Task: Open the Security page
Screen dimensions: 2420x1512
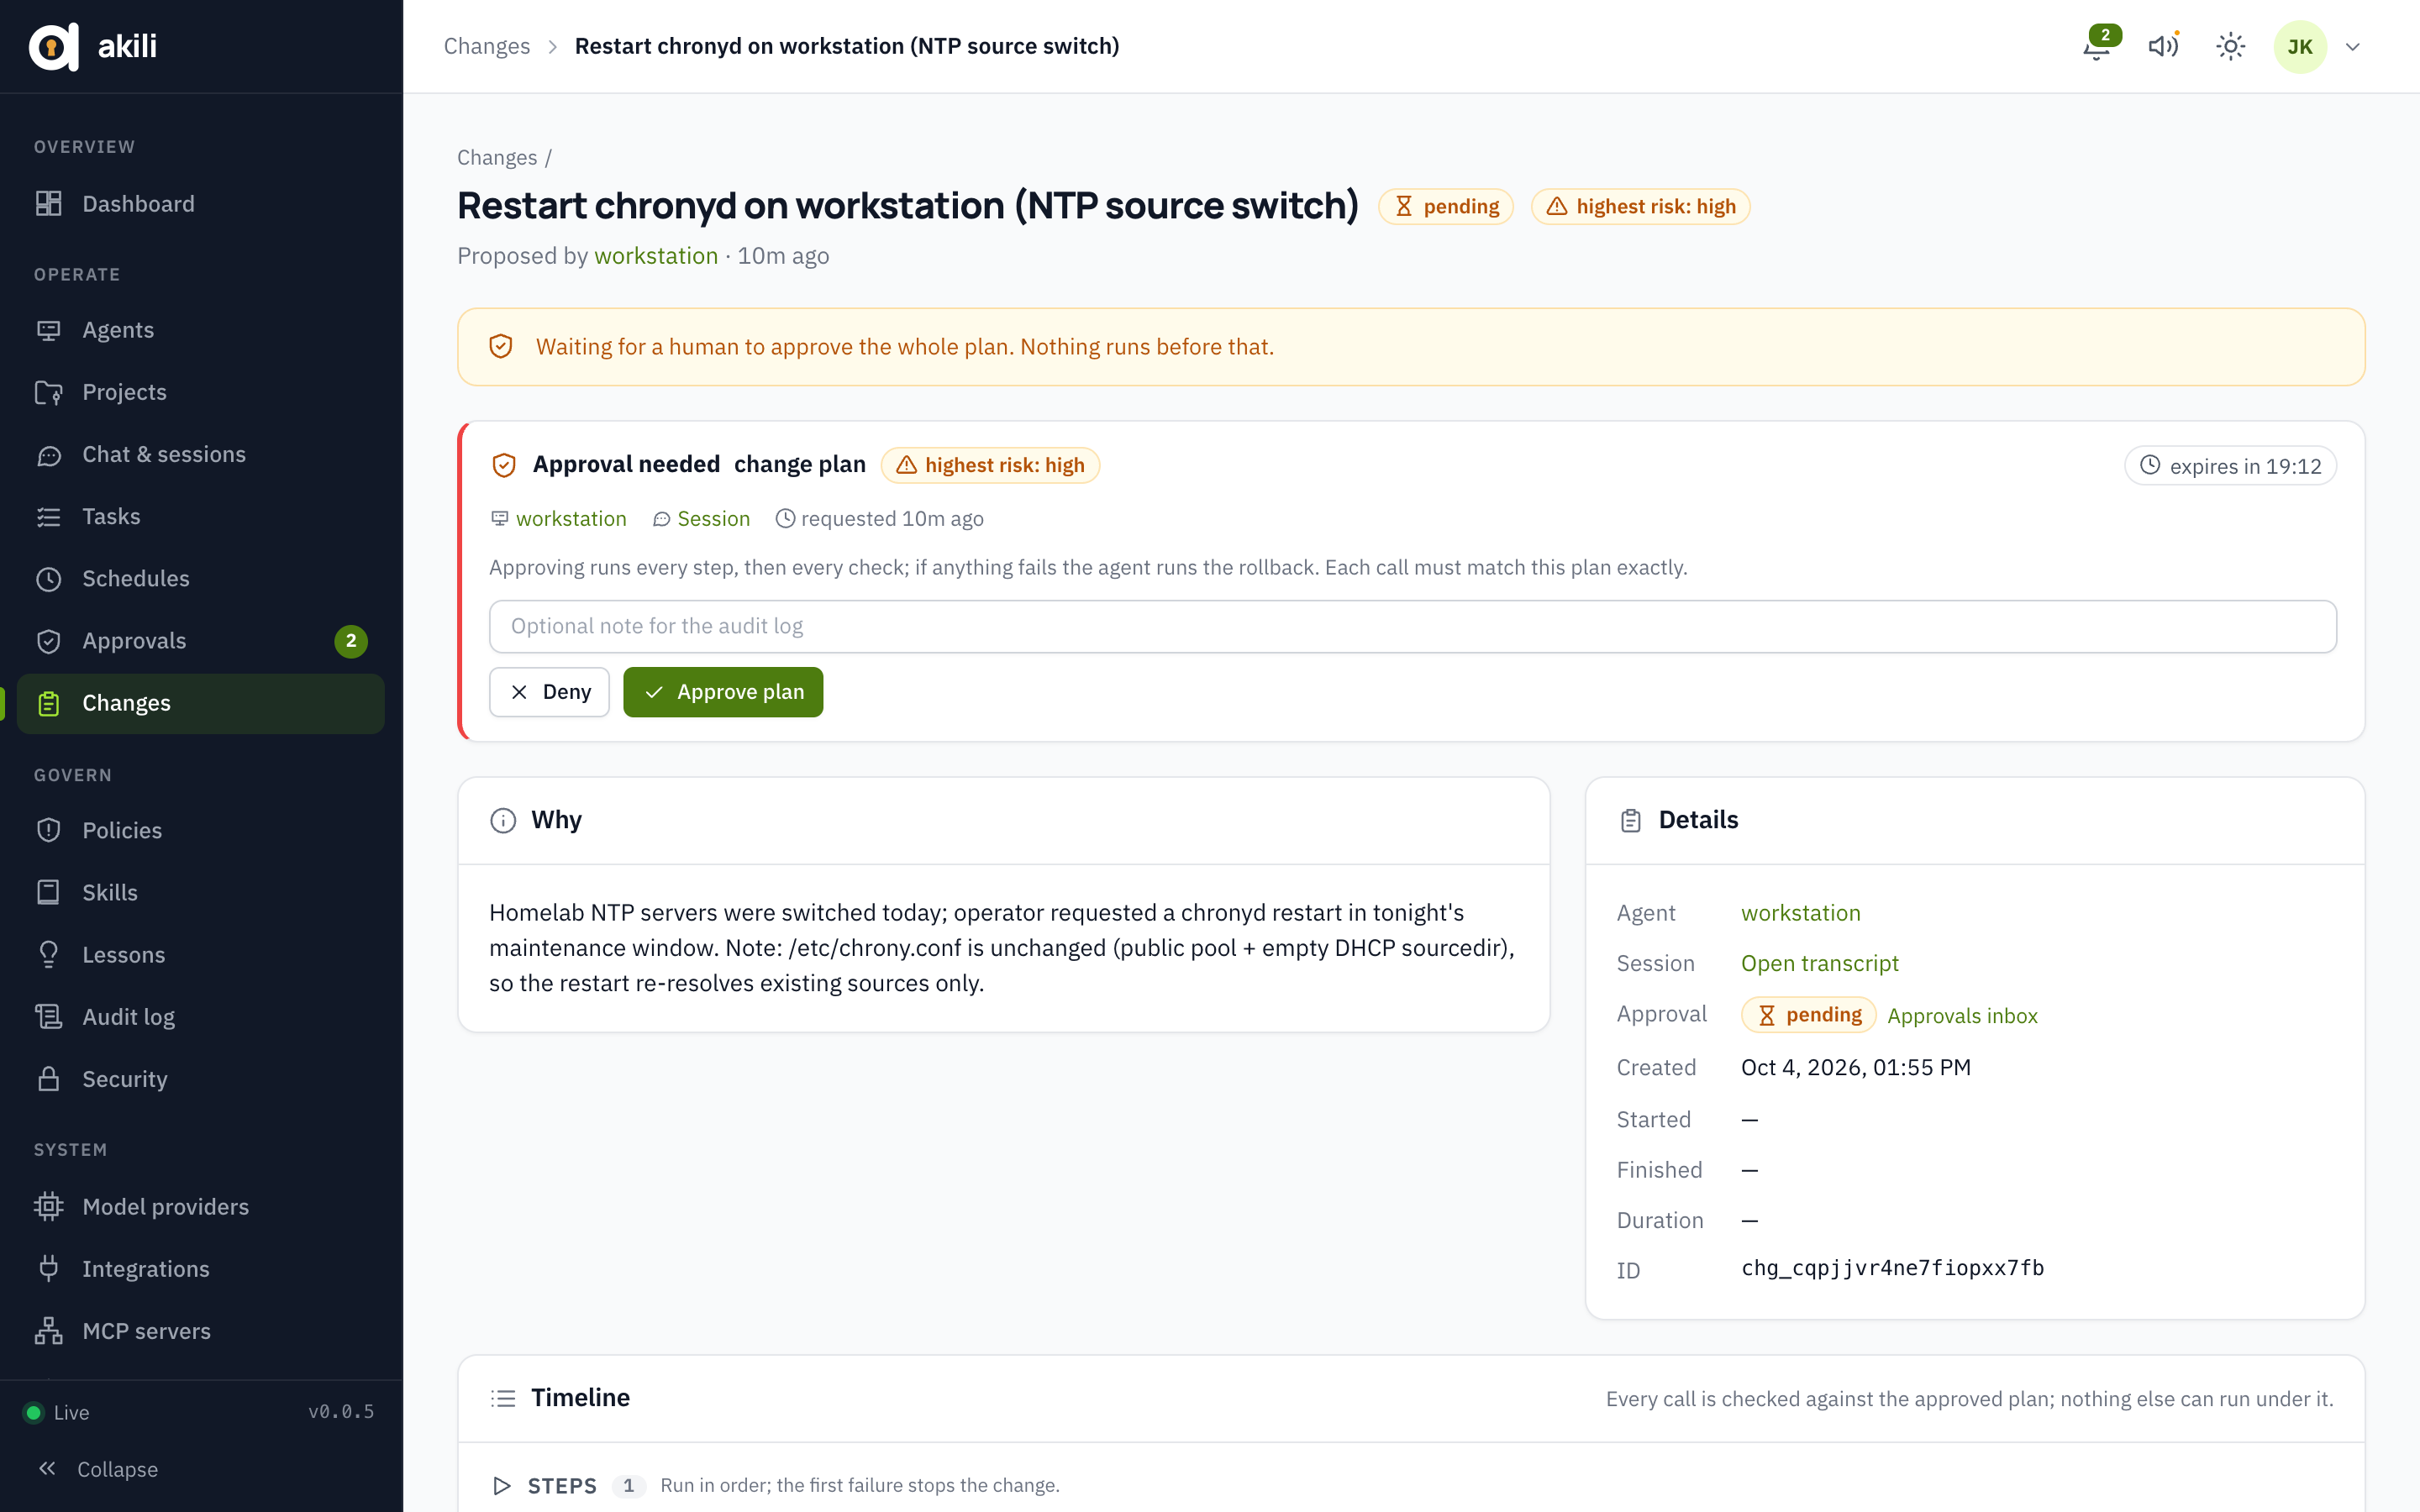Action: click(201, 1079)
